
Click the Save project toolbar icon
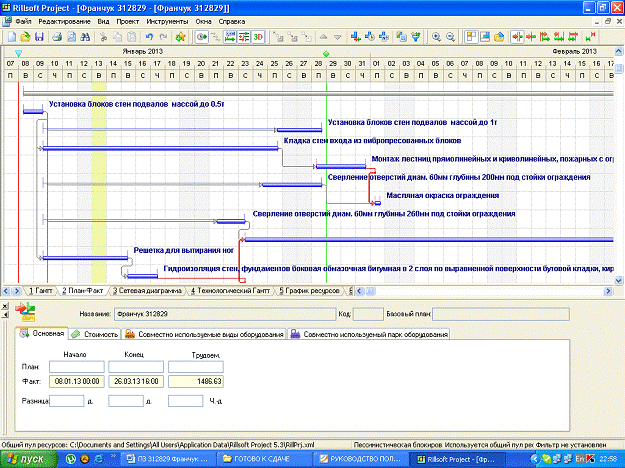40,36
